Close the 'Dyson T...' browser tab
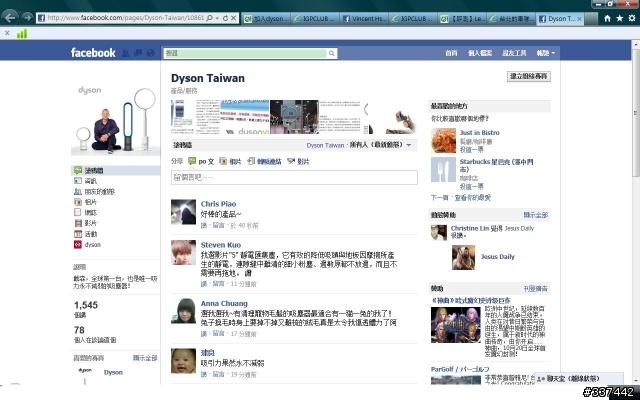The image size is (640, 400). (579, 19)
